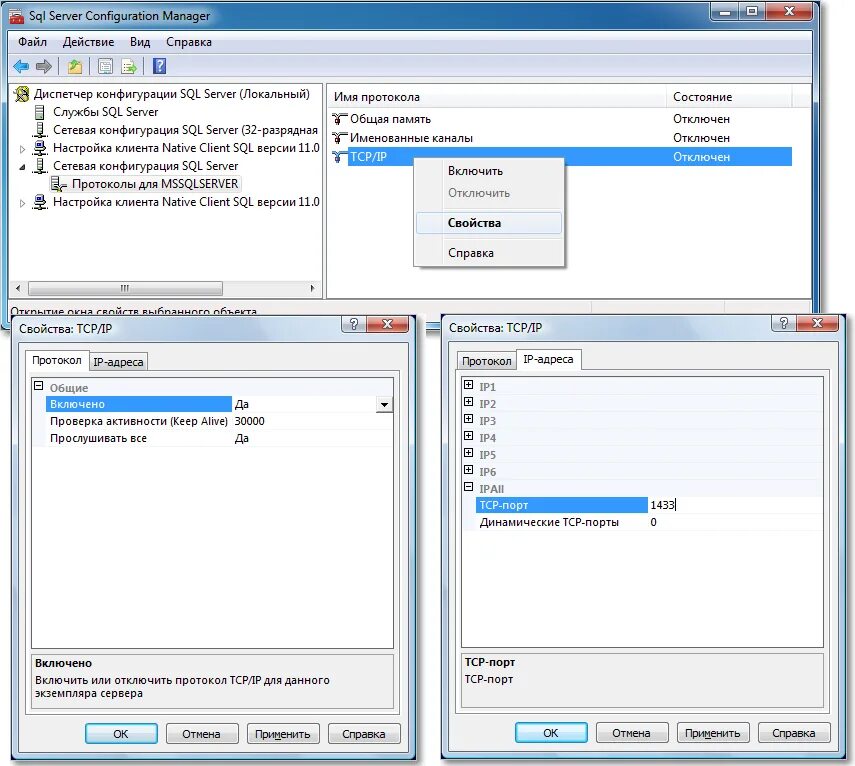
Task: Select the Общая память protocol row
Action: (x=562, y=118)
